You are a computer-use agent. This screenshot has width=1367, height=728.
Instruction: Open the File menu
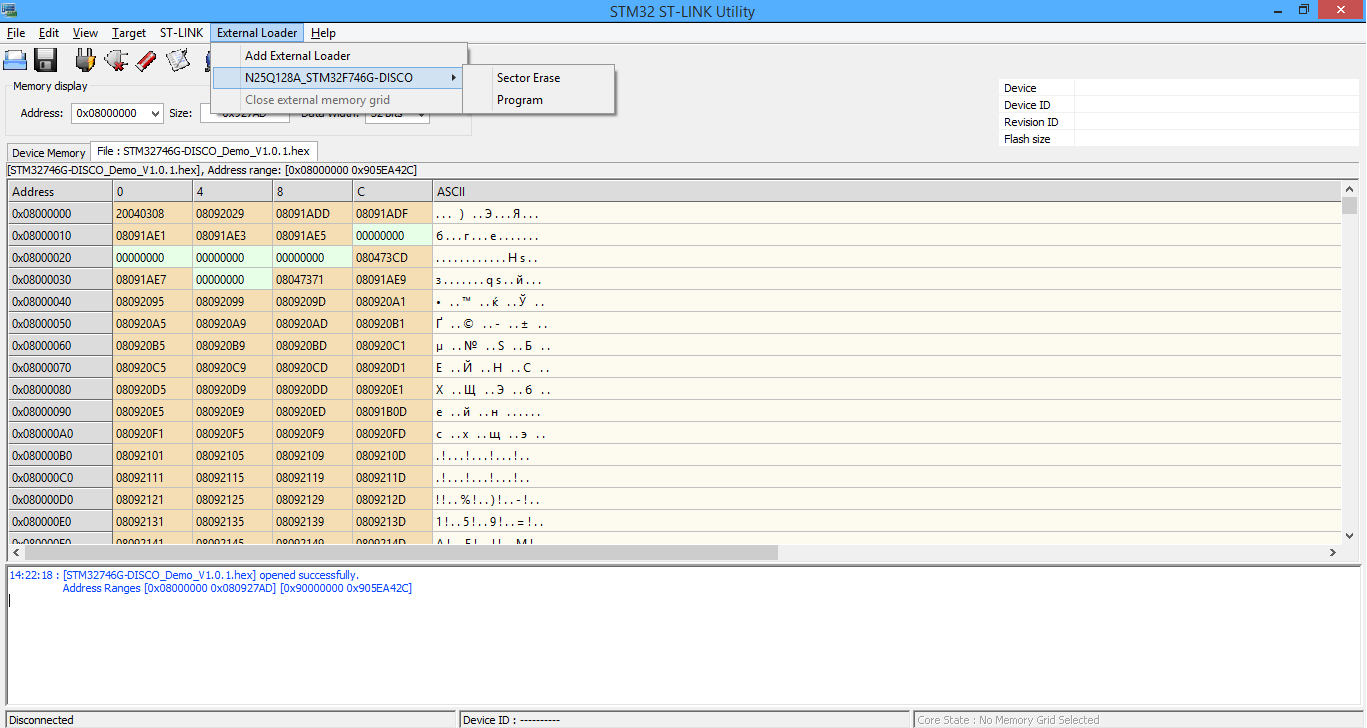pos(16,33)
